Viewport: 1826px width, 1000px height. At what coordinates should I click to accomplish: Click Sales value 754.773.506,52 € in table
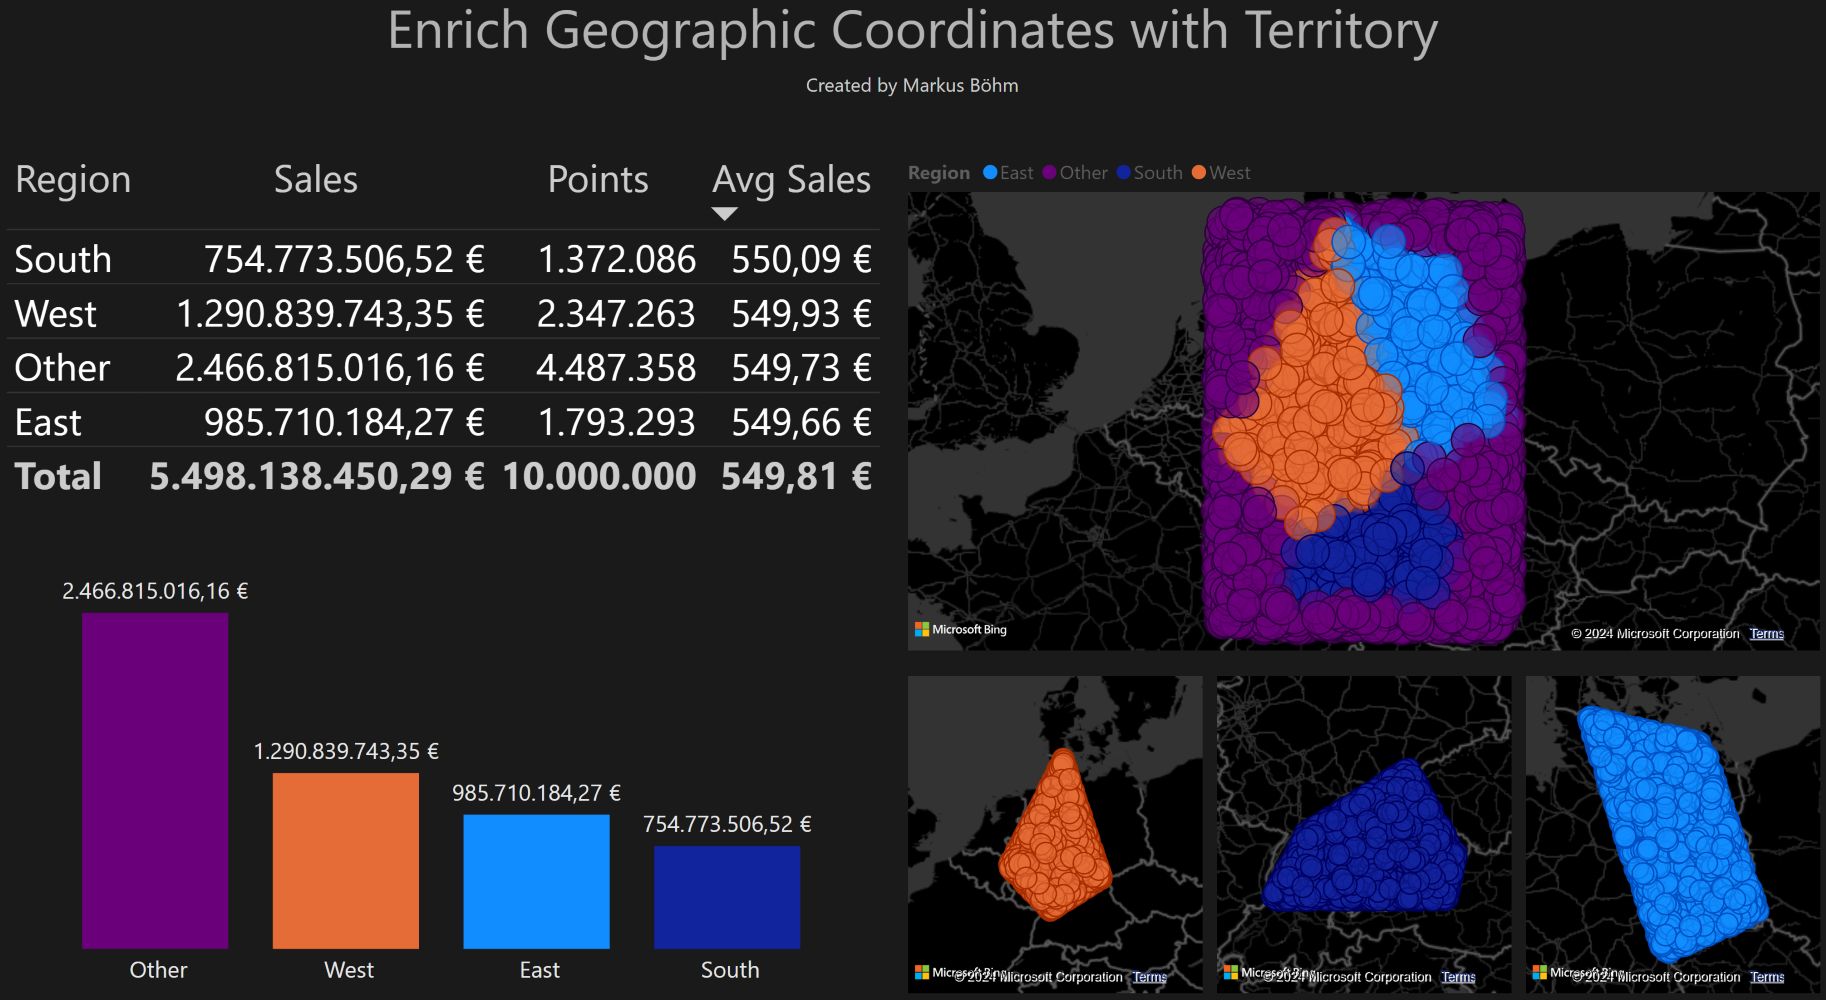[x=345, y=259]
